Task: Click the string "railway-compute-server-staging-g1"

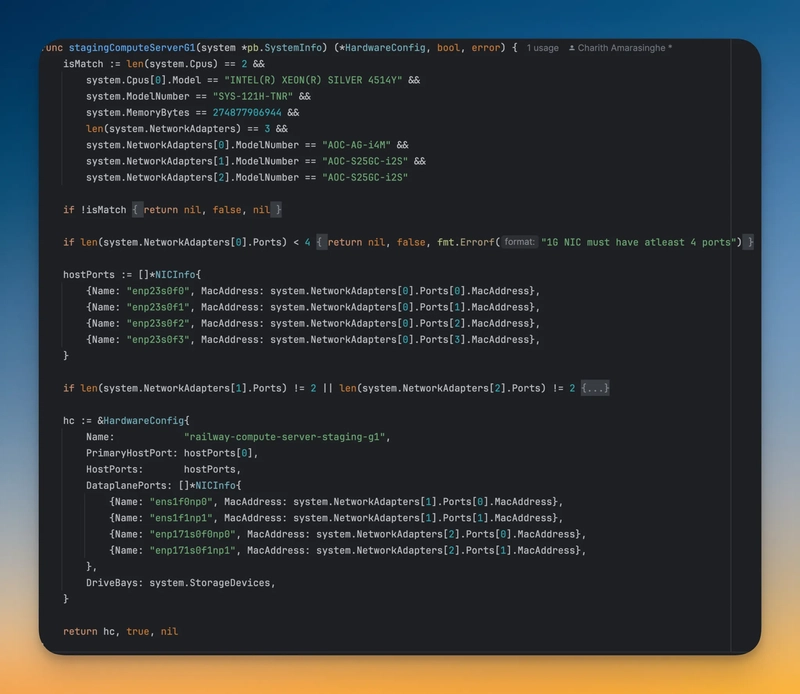Action: pyautogui.click(x=284, y=437)
